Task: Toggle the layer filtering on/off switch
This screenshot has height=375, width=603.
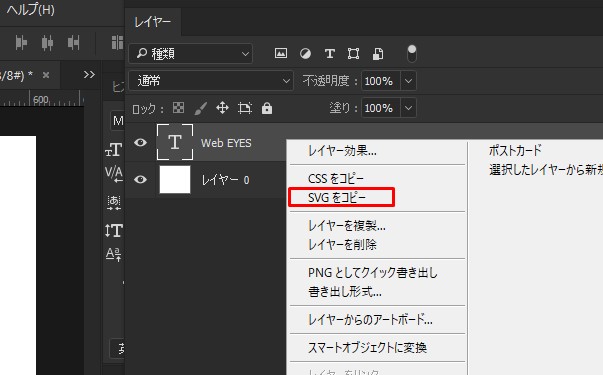Action: click(x=411, y=53)
